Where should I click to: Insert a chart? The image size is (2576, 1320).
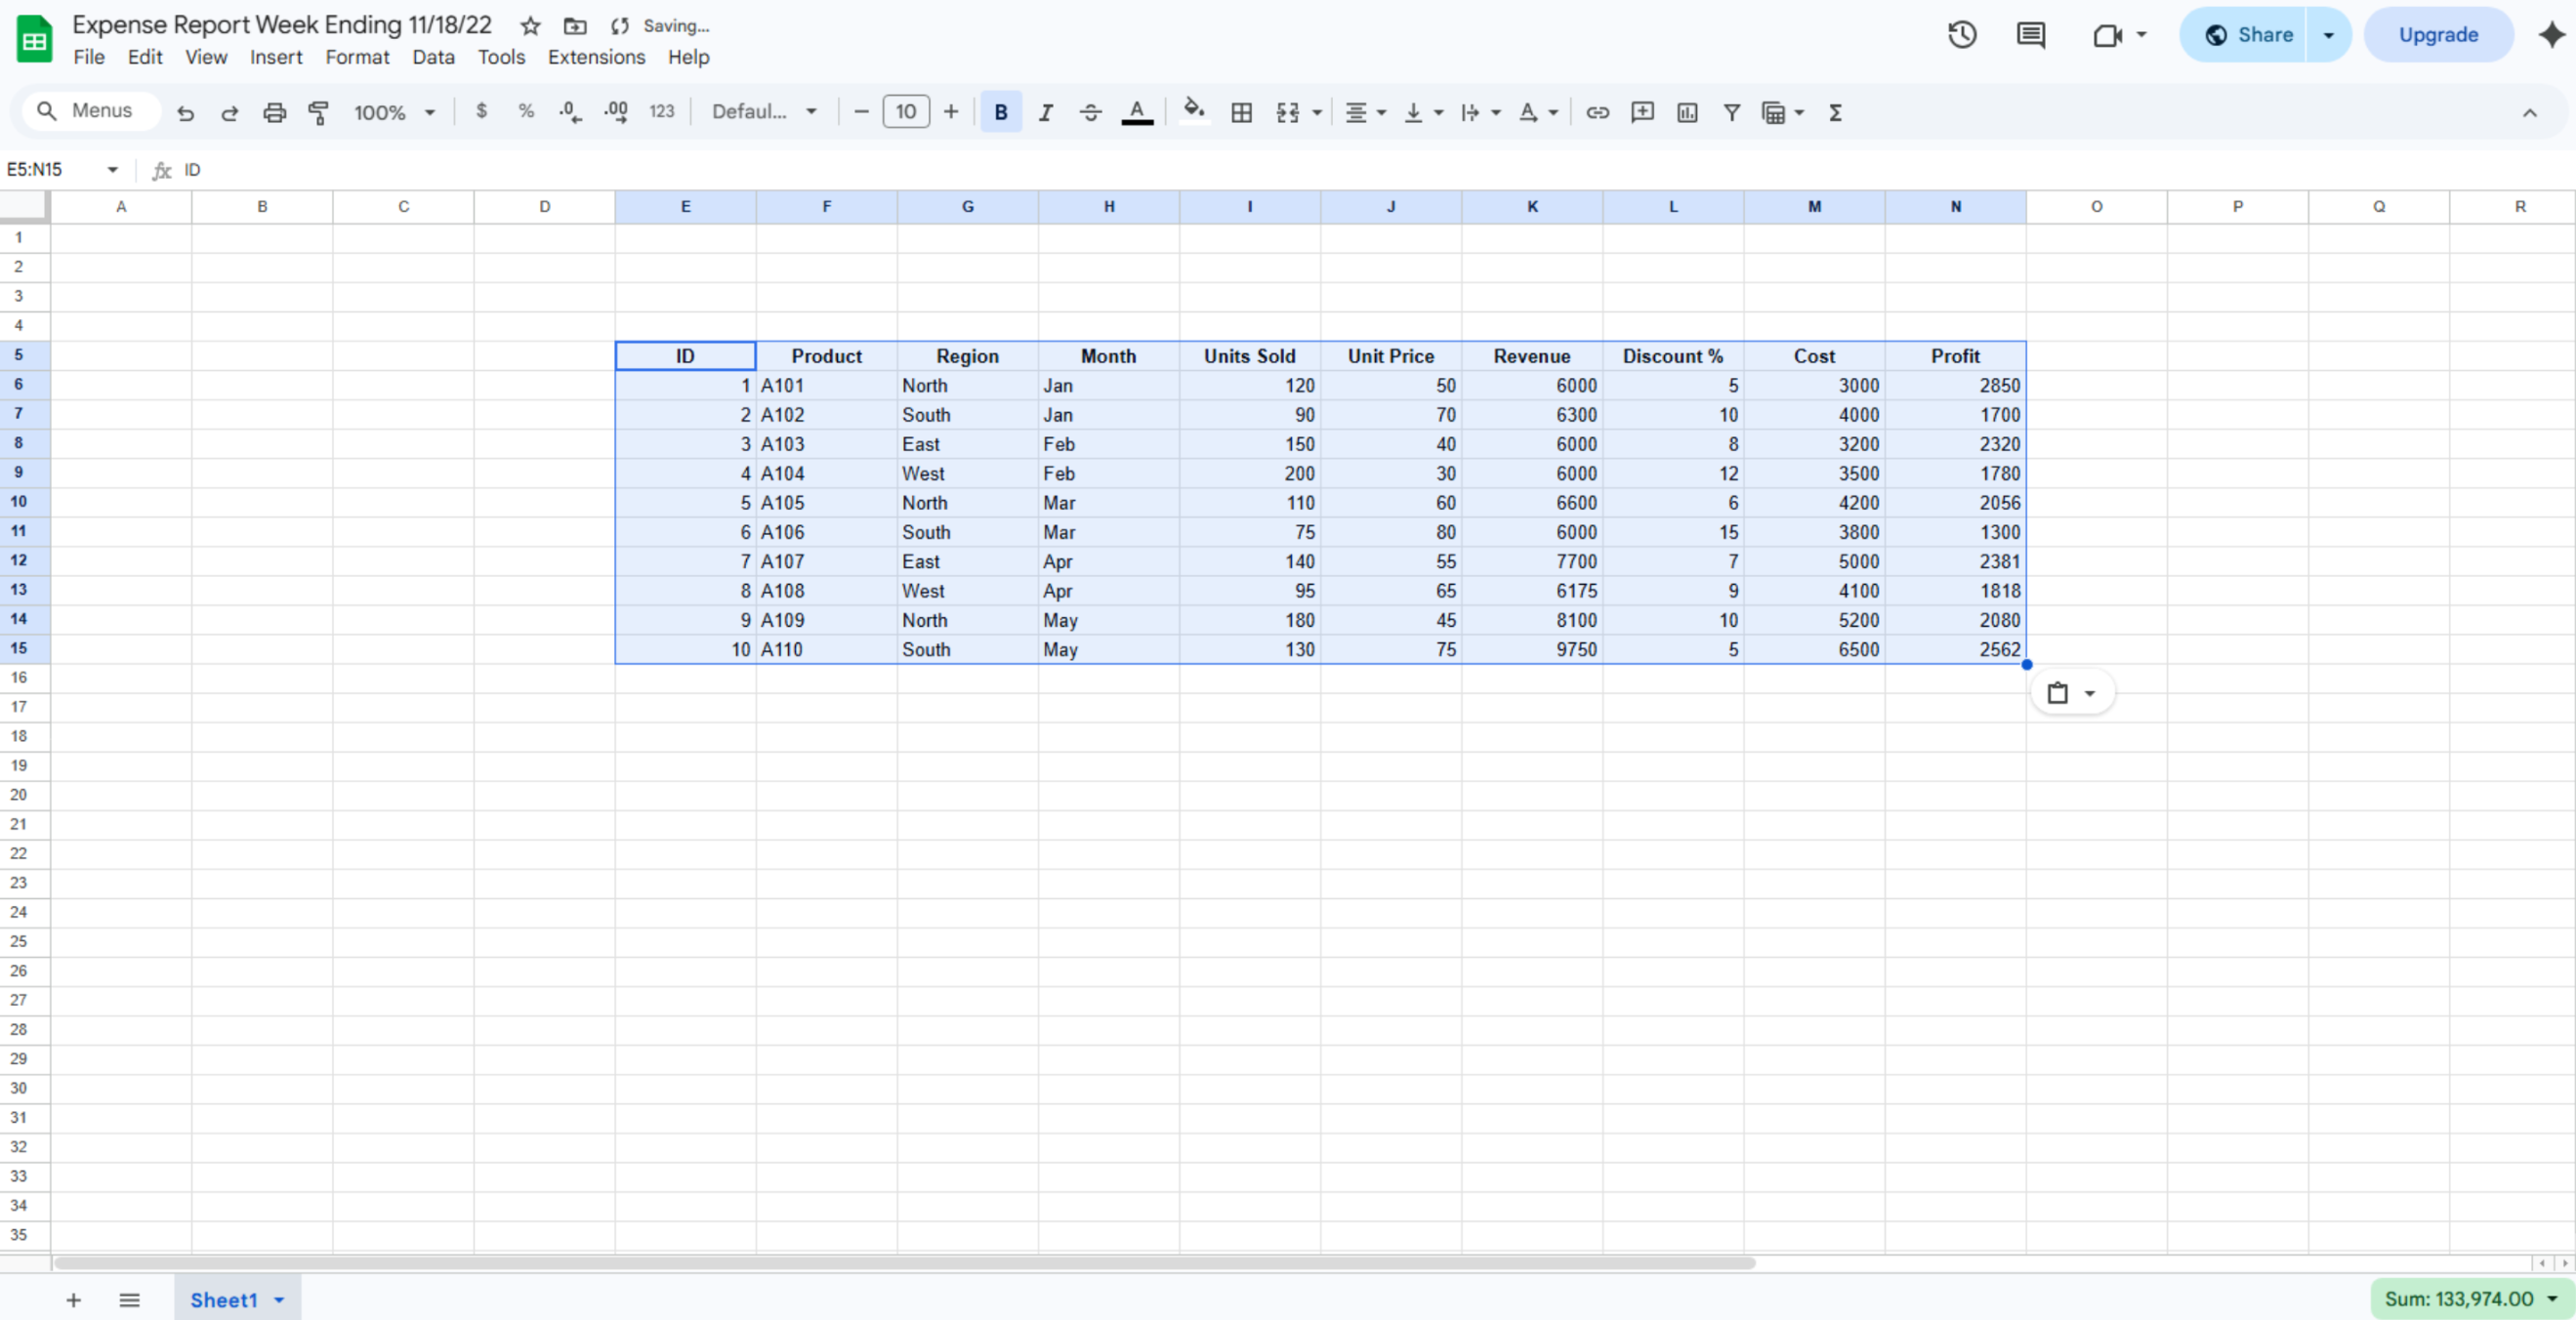point(1687,112)
